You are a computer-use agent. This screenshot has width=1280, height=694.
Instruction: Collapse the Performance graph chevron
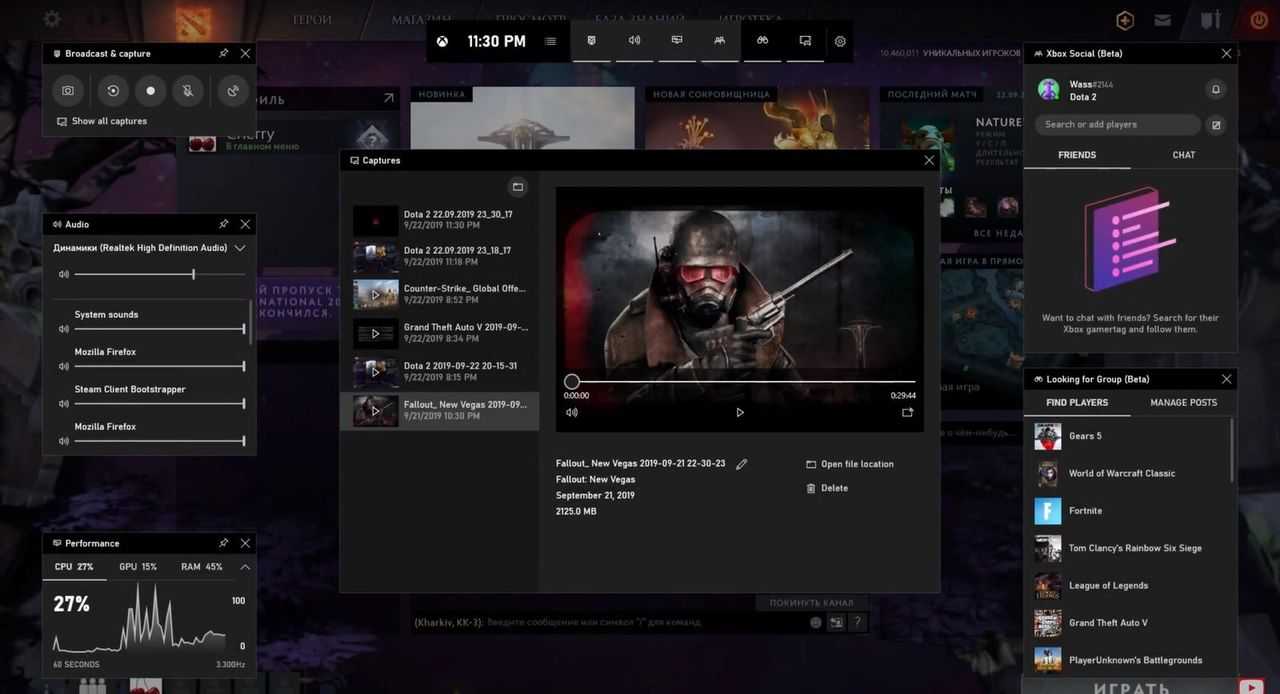click(245, 567)
